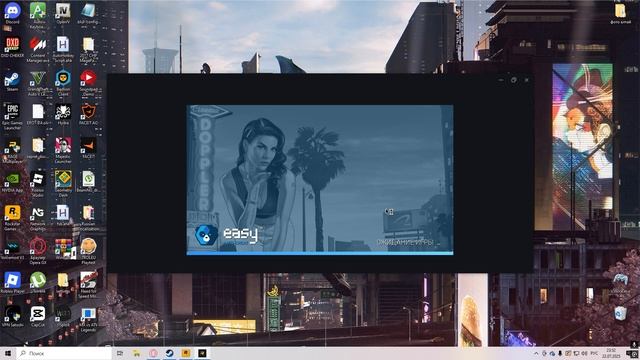
Task: Launch Content Manager from the desktop
Action: click(x=38, y=49)
